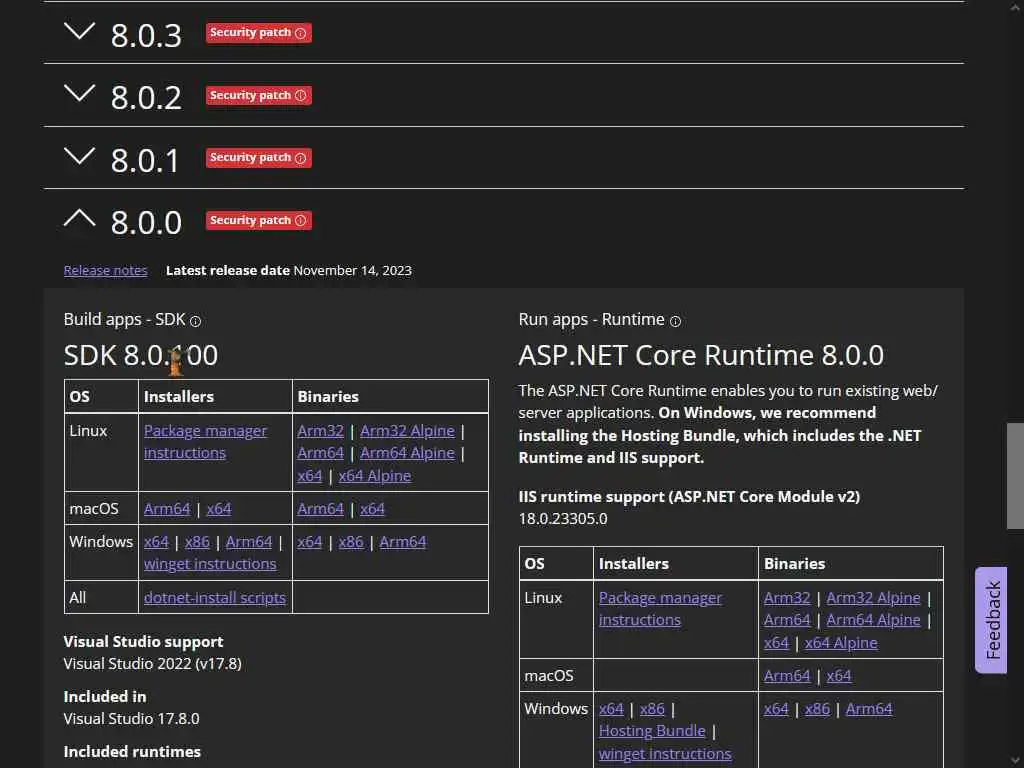The width and height of the screenshot is (1024, 768).
Task: Download ASP.NET Runtime Linux Arm64 binary
Action: (x=787, y=620)
